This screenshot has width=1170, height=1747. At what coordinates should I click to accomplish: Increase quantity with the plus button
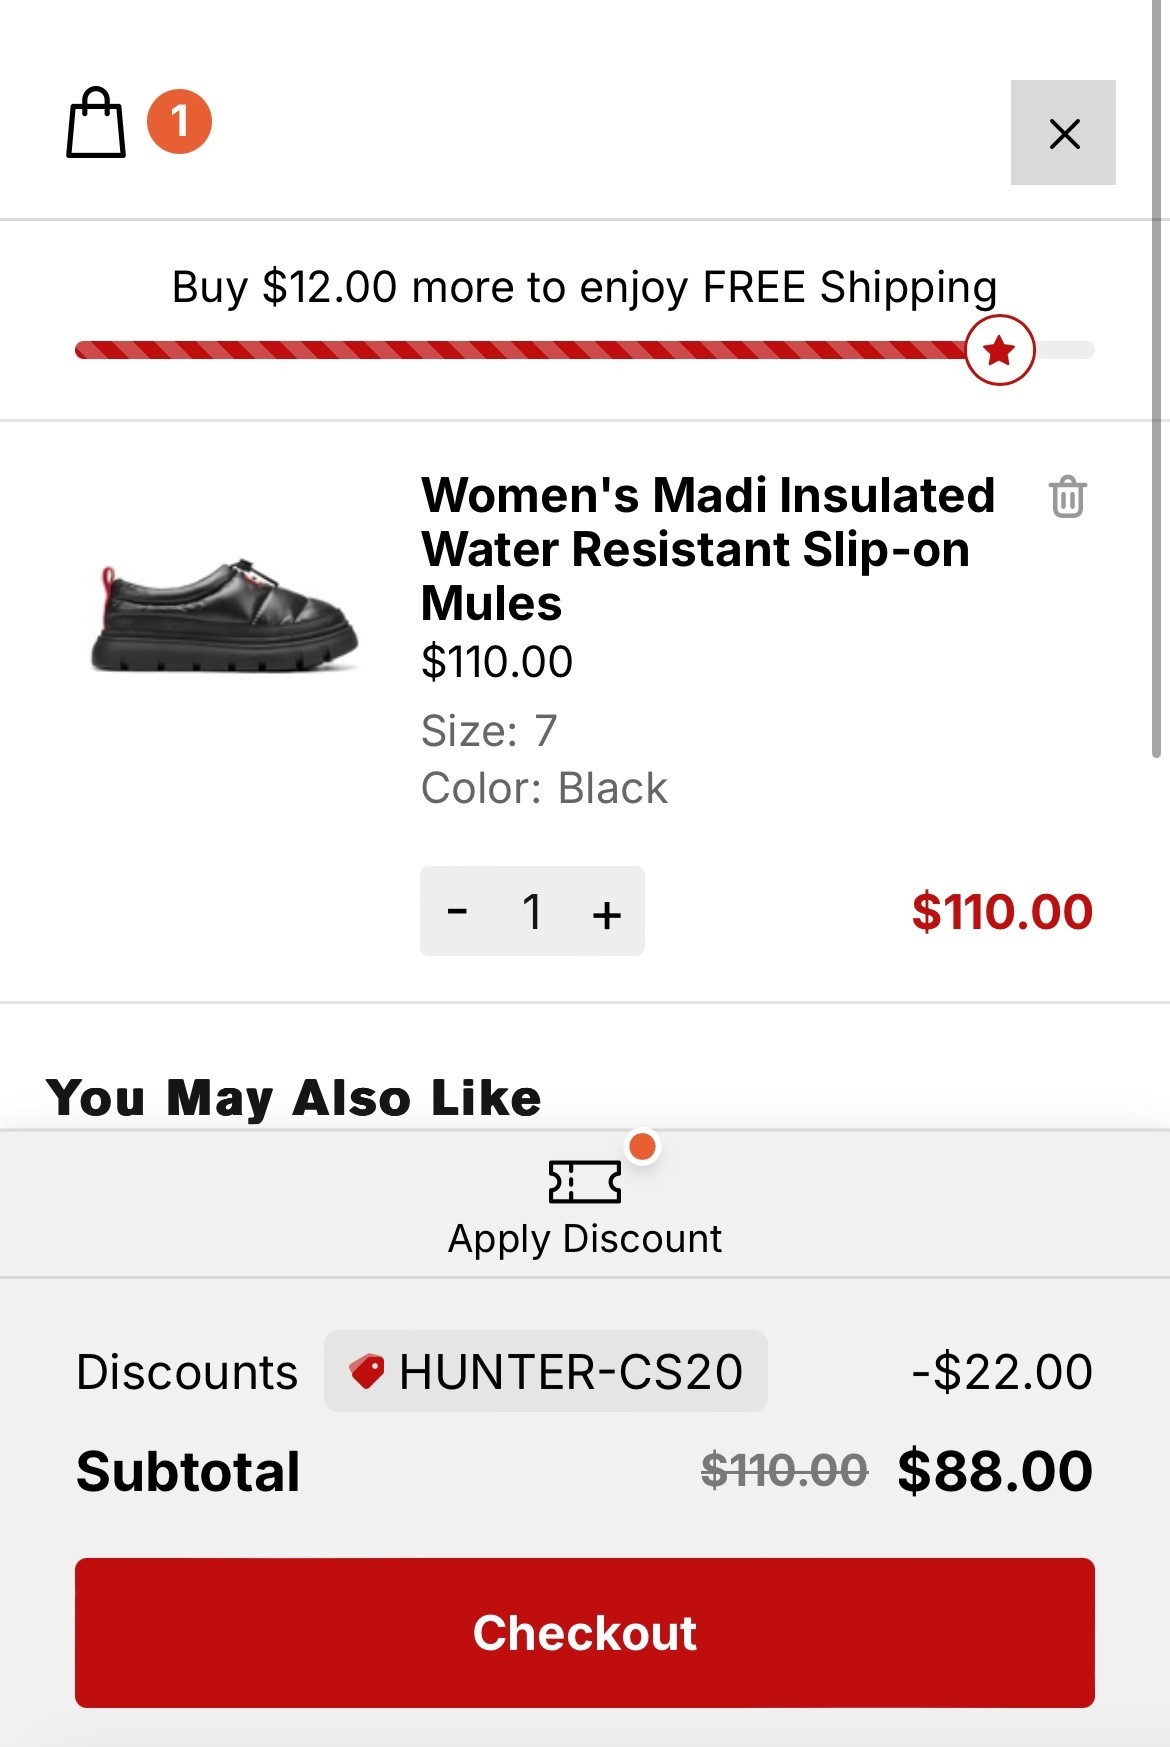pos(607,911)
